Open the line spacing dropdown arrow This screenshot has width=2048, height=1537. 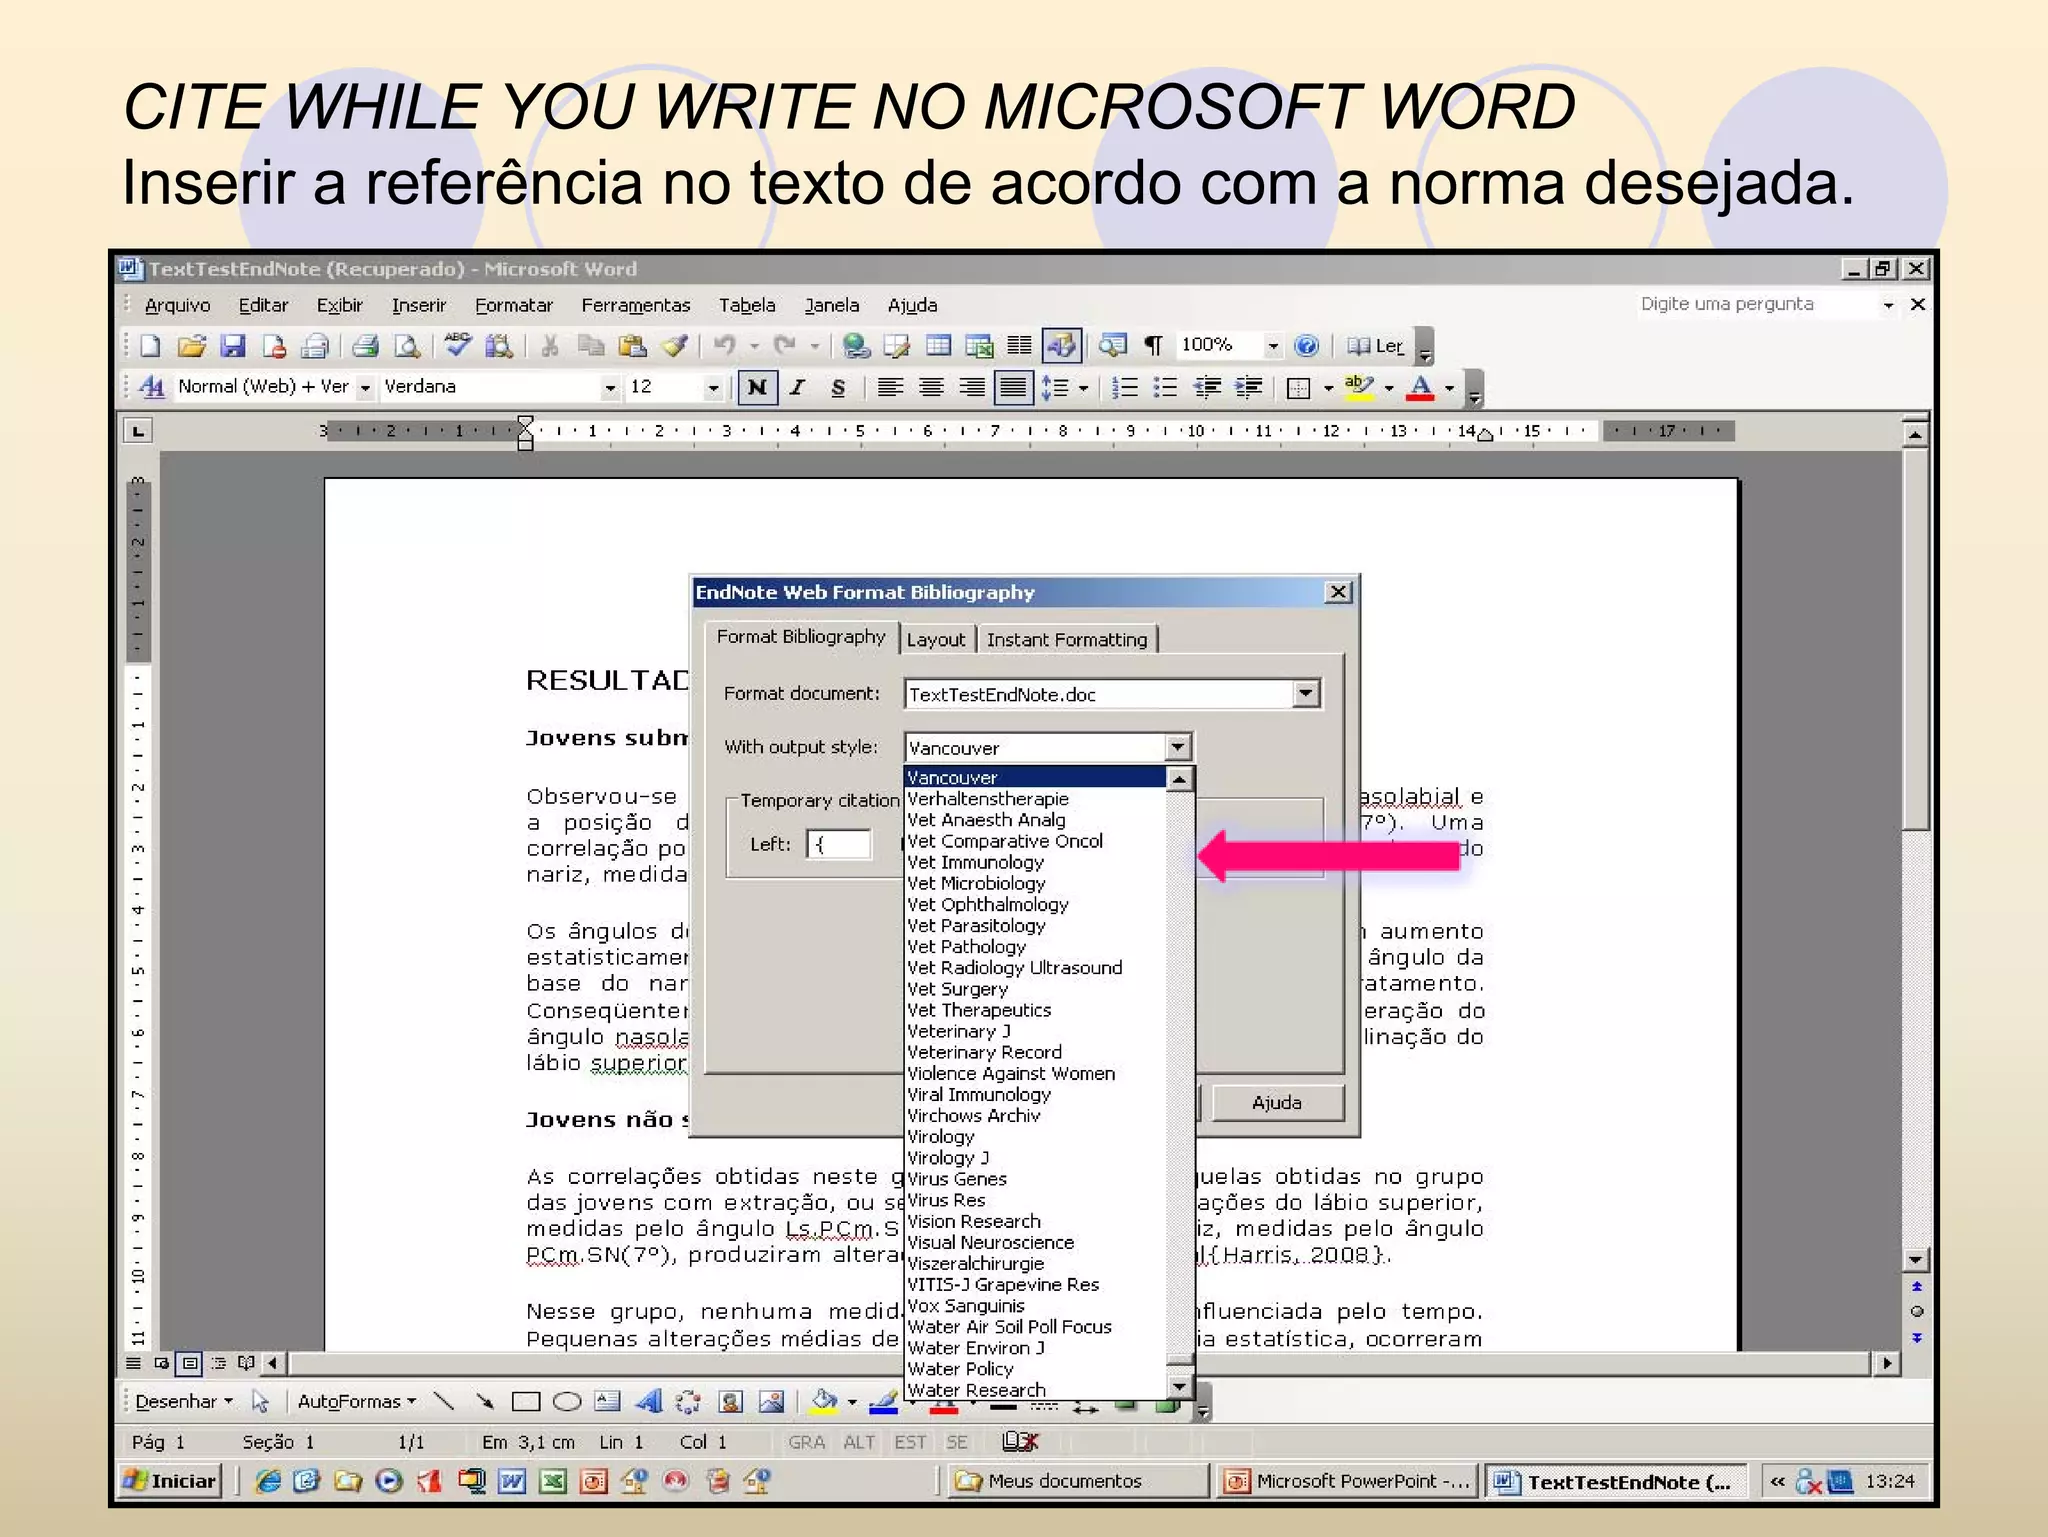point(1083,387)
